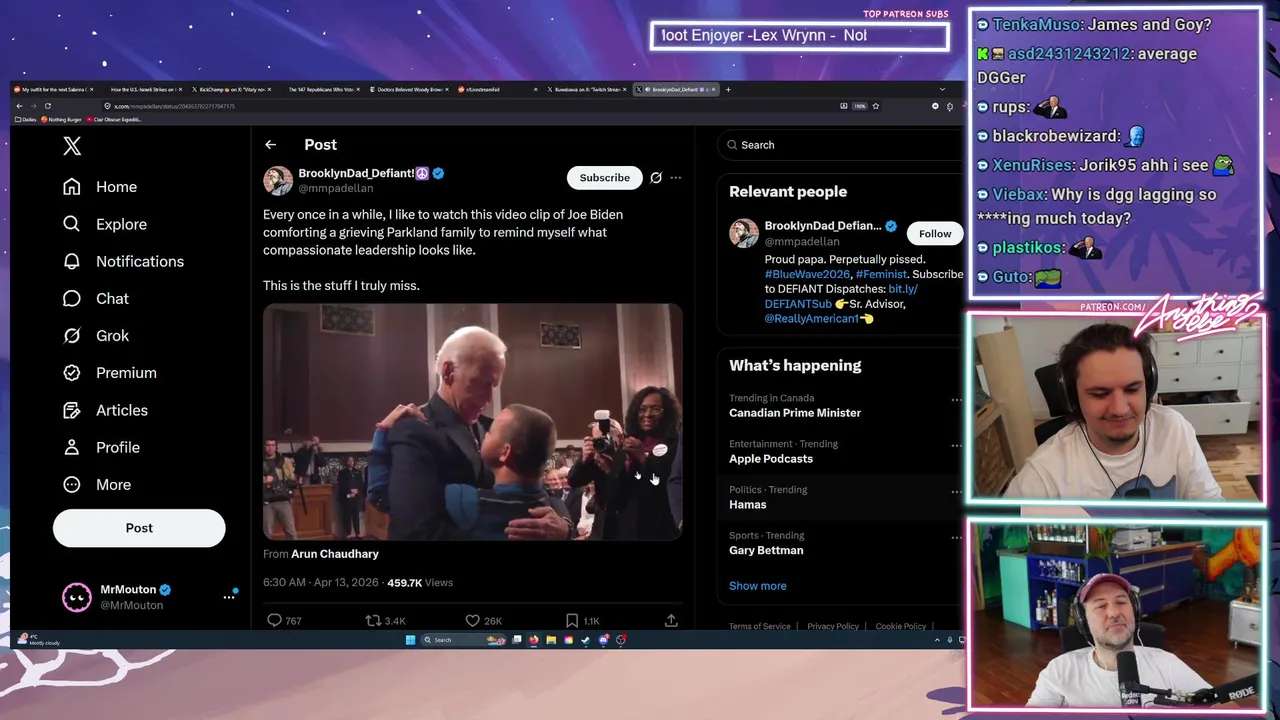
Task: Open BrooklynDad_Defiant avatar on the post
Action: point(278,180)
